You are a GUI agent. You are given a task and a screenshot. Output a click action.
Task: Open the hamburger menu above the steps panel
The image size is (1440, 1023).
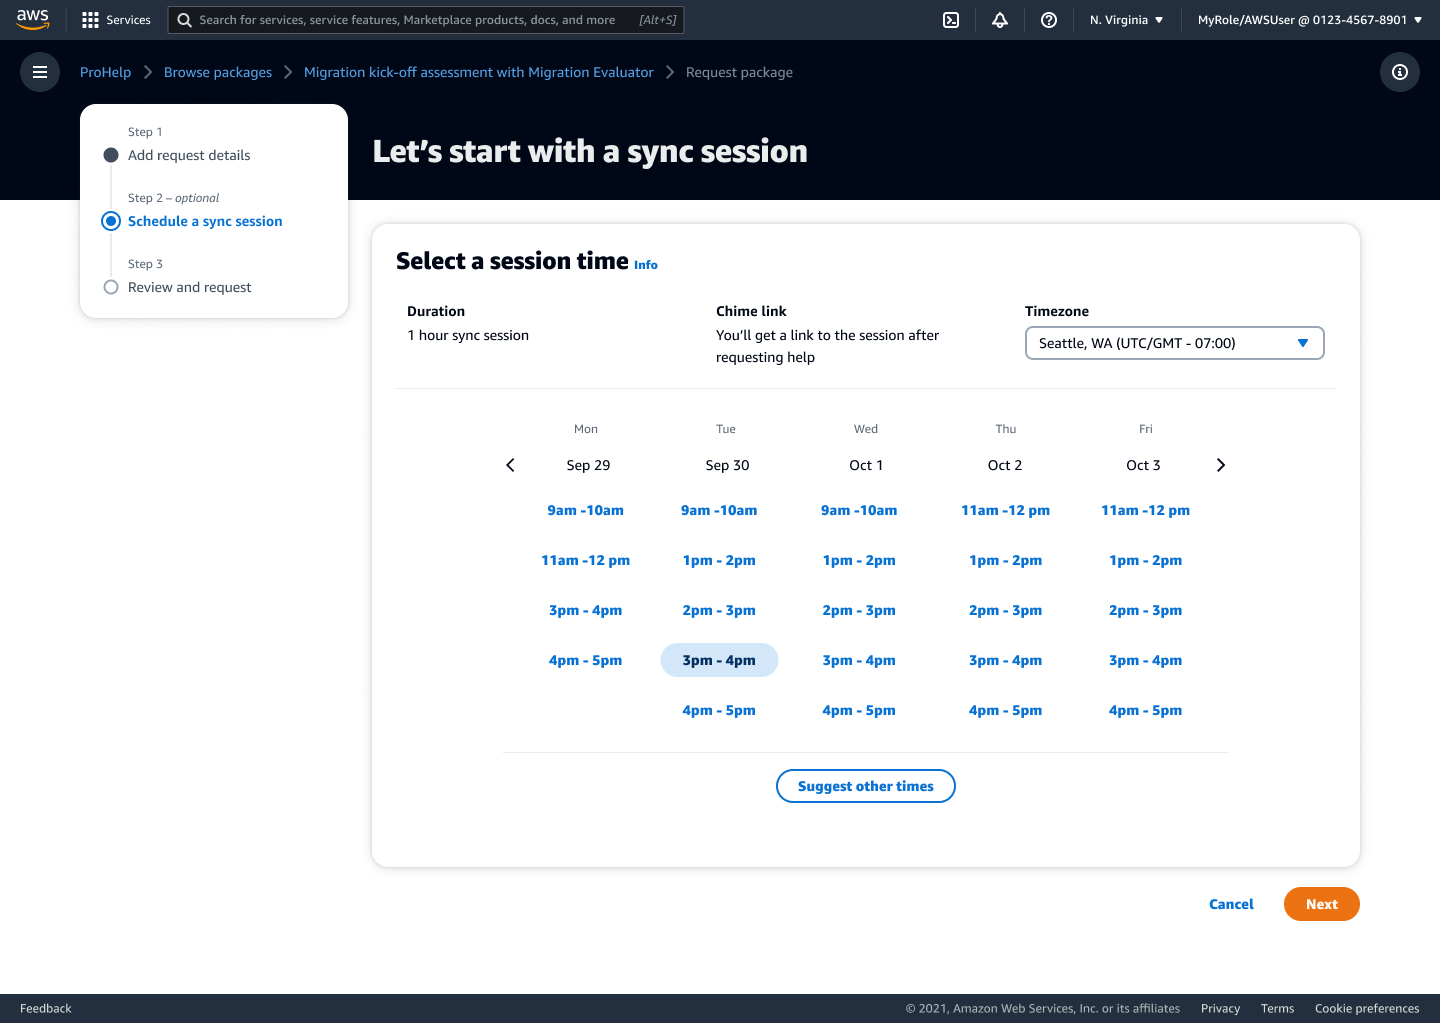(x=39, y=71)
